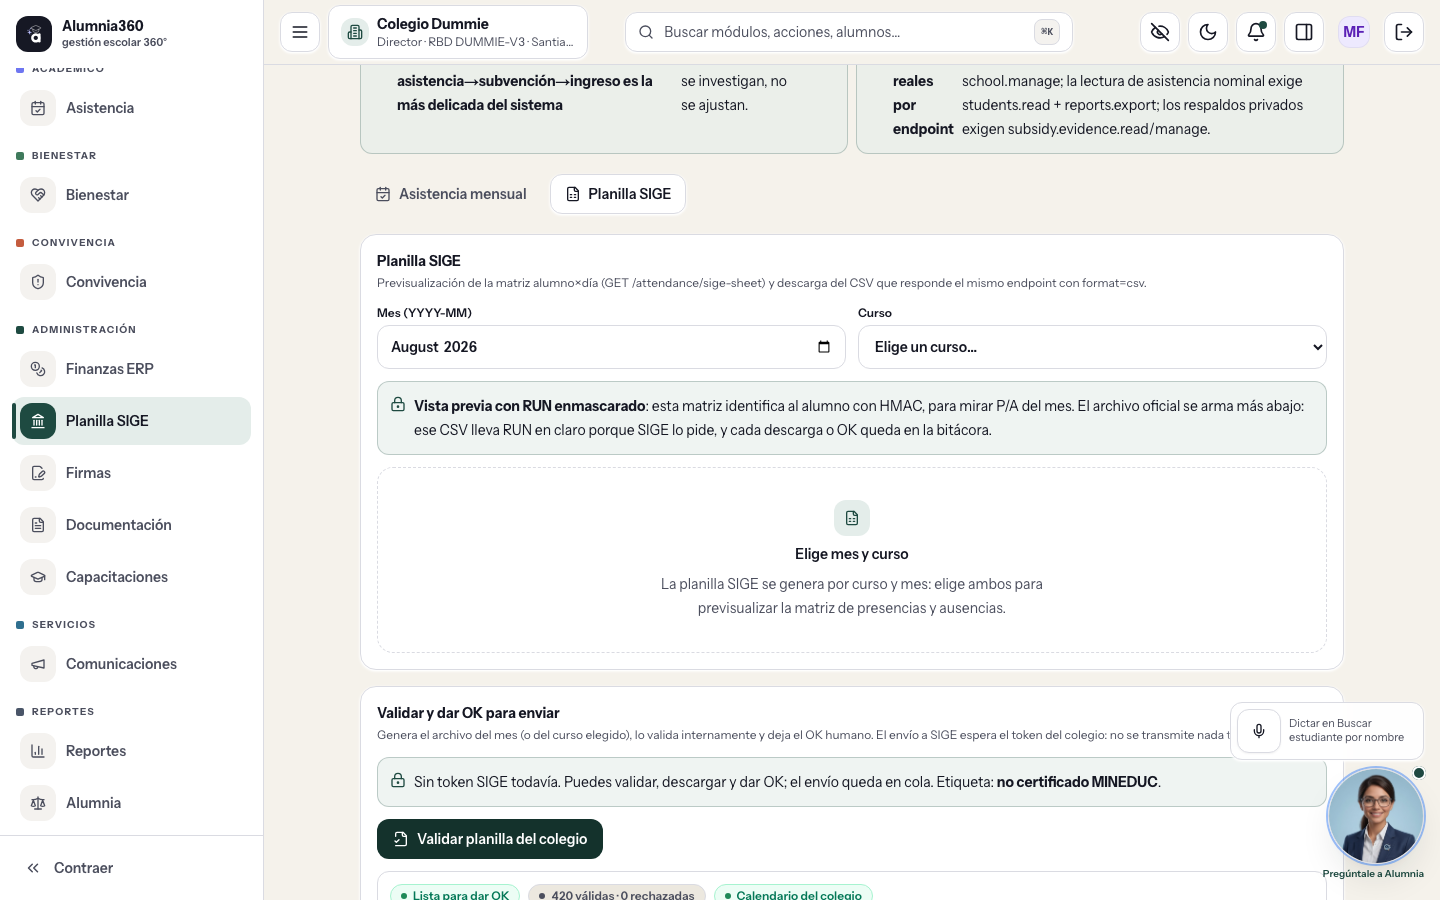Click the Convivencia shield icon
Image resolution: width=1440 pixels, height=900 pixels.
pos(38,282)
